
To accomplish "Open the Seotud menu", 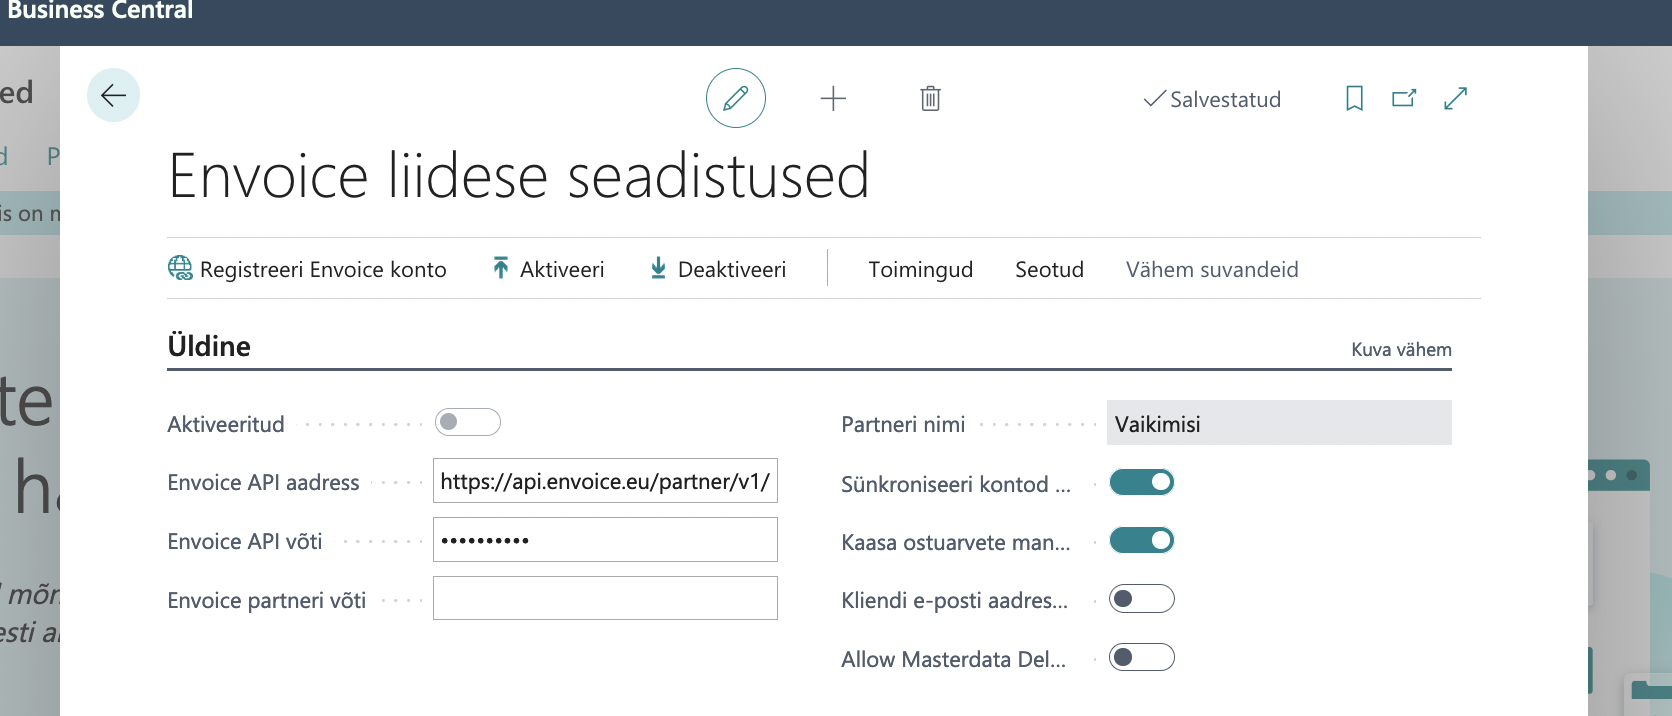I will 1049,269.
